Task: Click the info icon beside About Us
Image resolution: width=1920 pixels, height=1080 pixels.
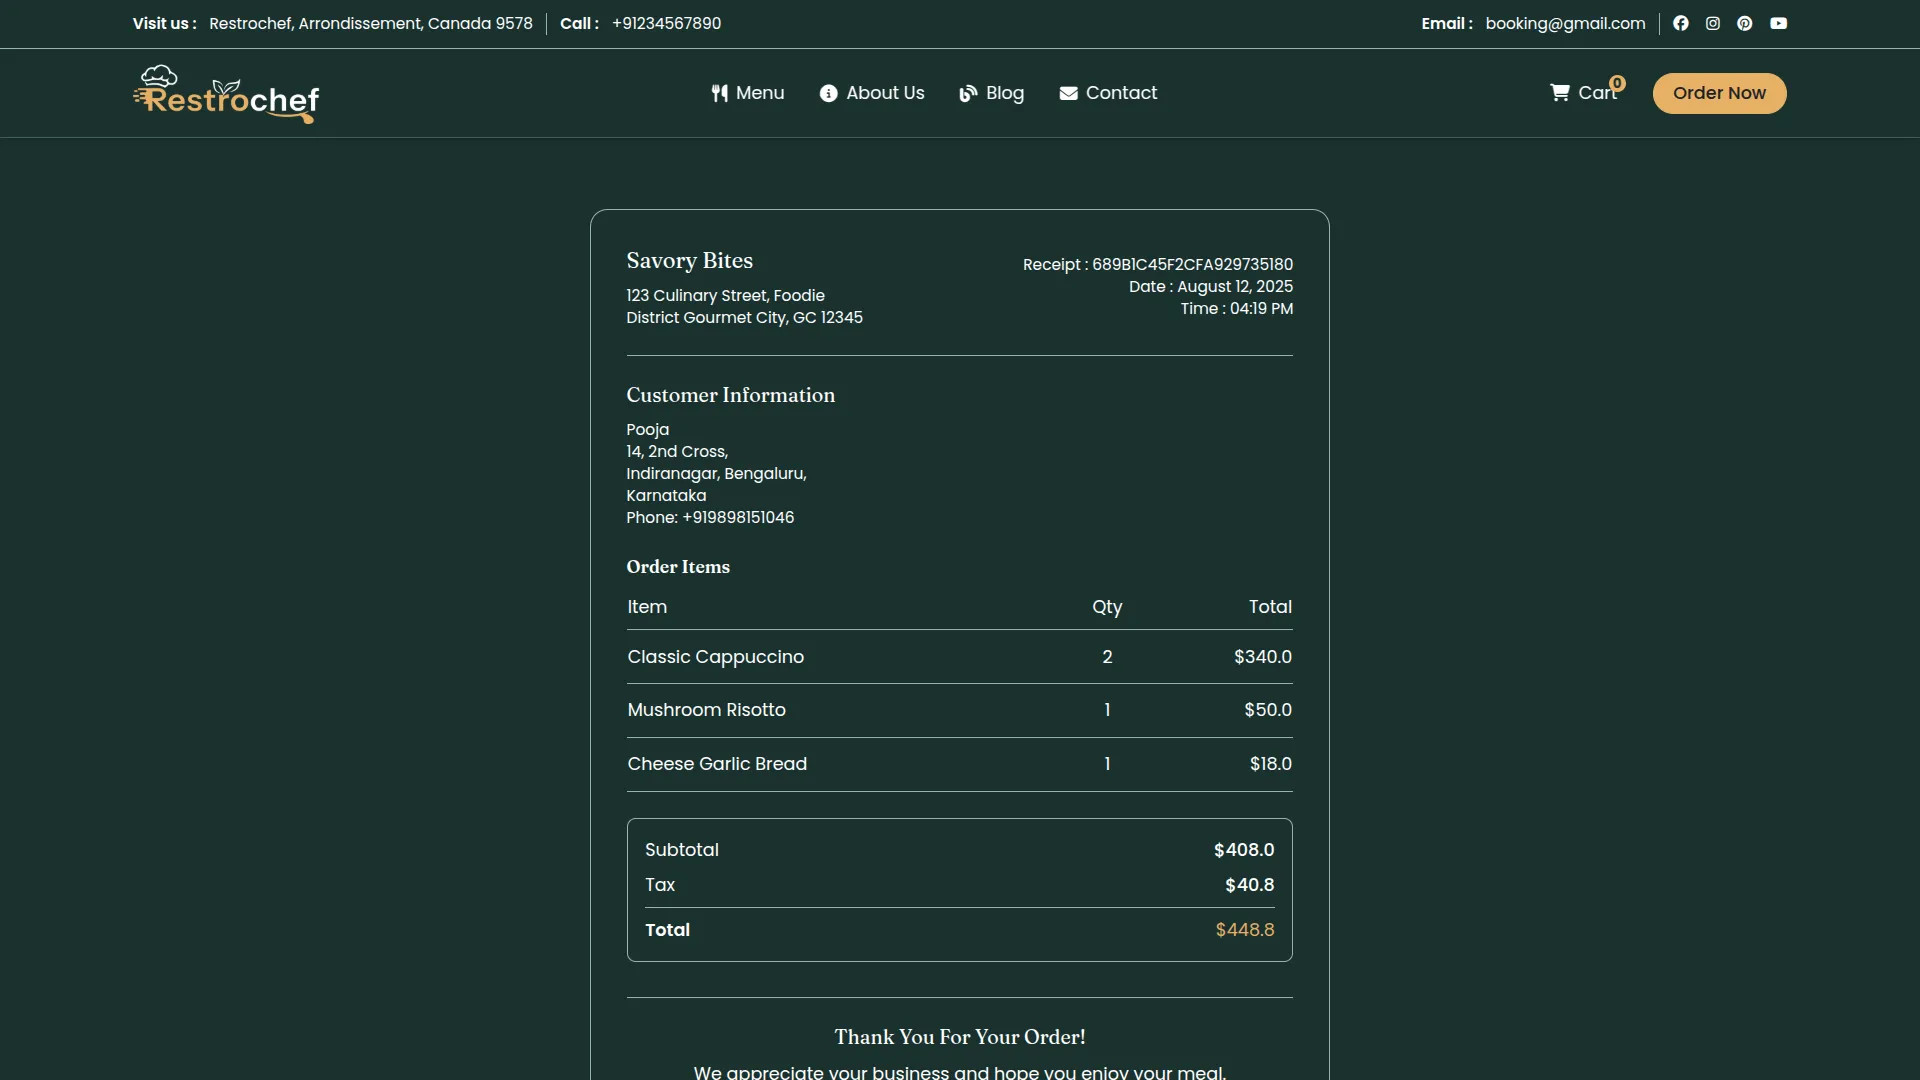Action: 828,92
